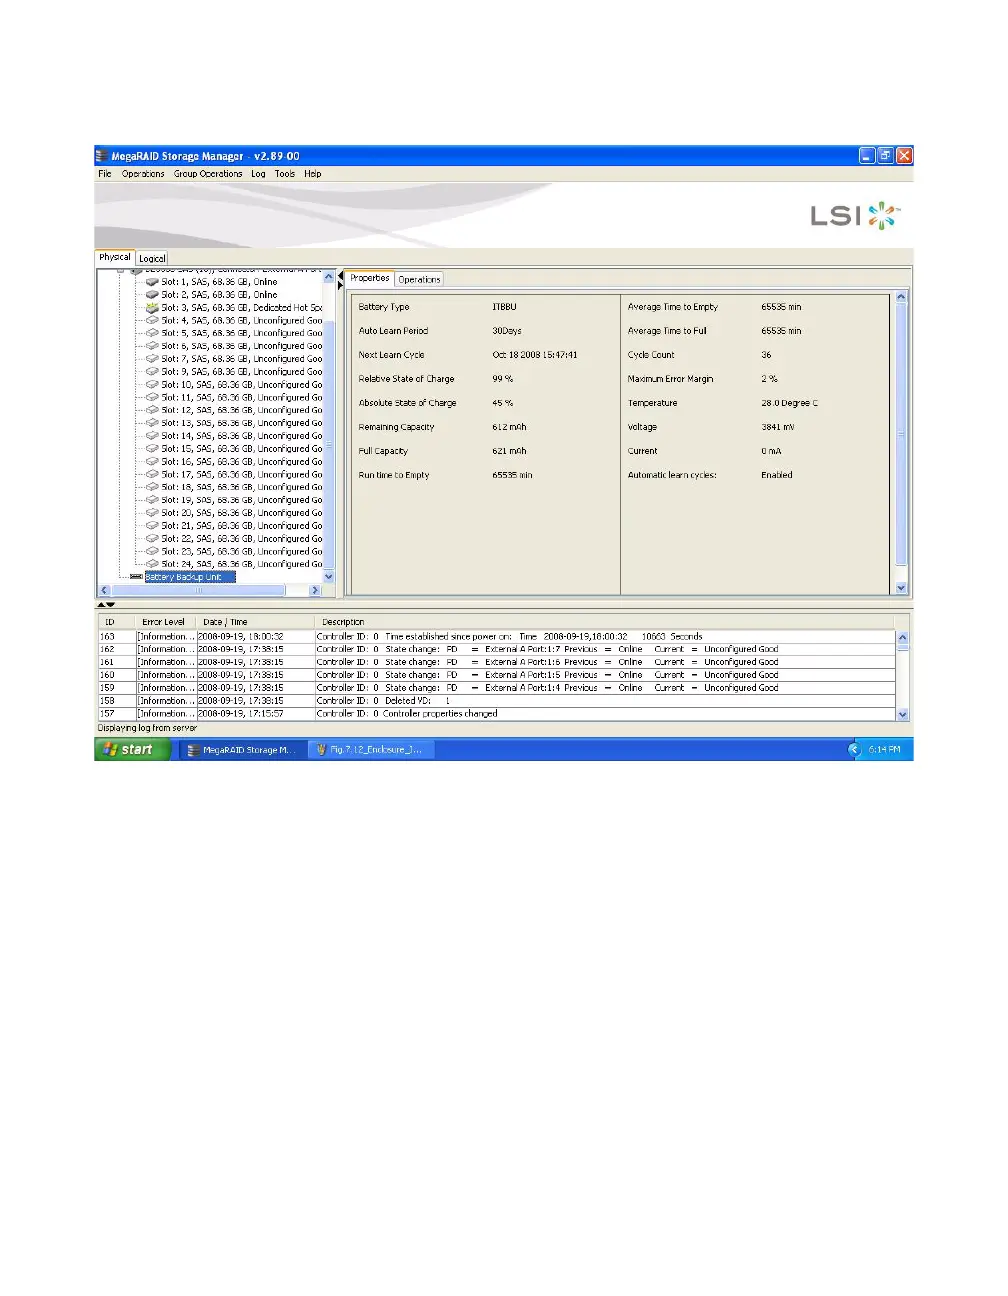This screenshot has height=1296, width=1008.
Task: Click the Next Learn Cycle value Oct 18 2008
Action: (535, 355)
